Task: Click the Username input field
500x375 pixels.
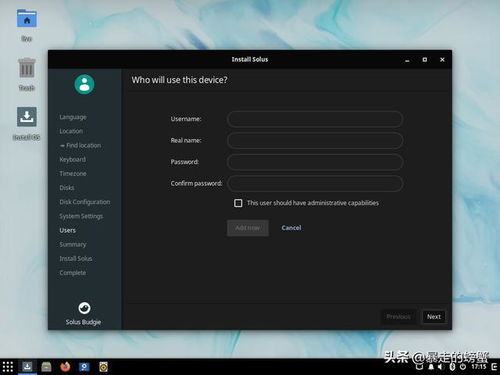Action: (x=315, y=119)
